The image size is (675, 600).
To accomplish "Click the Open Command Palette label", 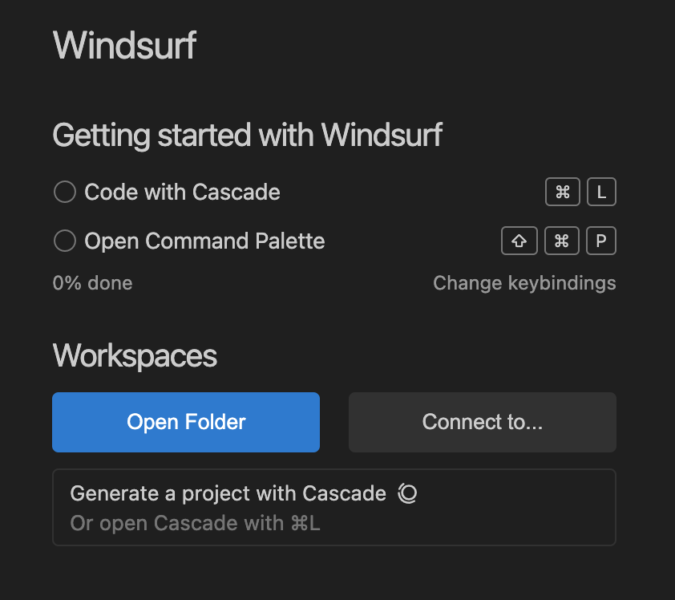I will pyautogui.click(x=204, y=241).
